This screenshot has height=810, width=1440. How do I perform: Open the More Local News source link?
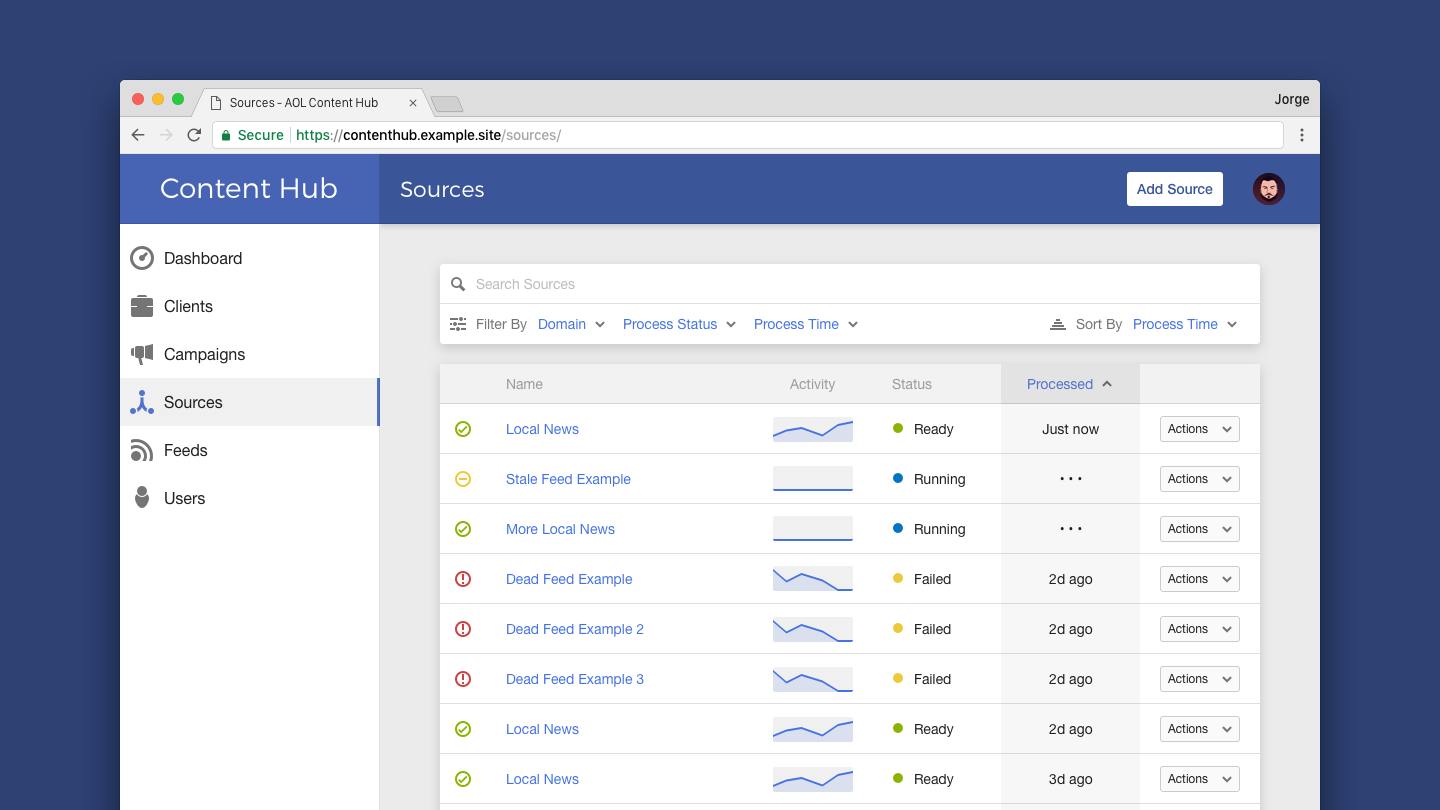tap(560, 529)
